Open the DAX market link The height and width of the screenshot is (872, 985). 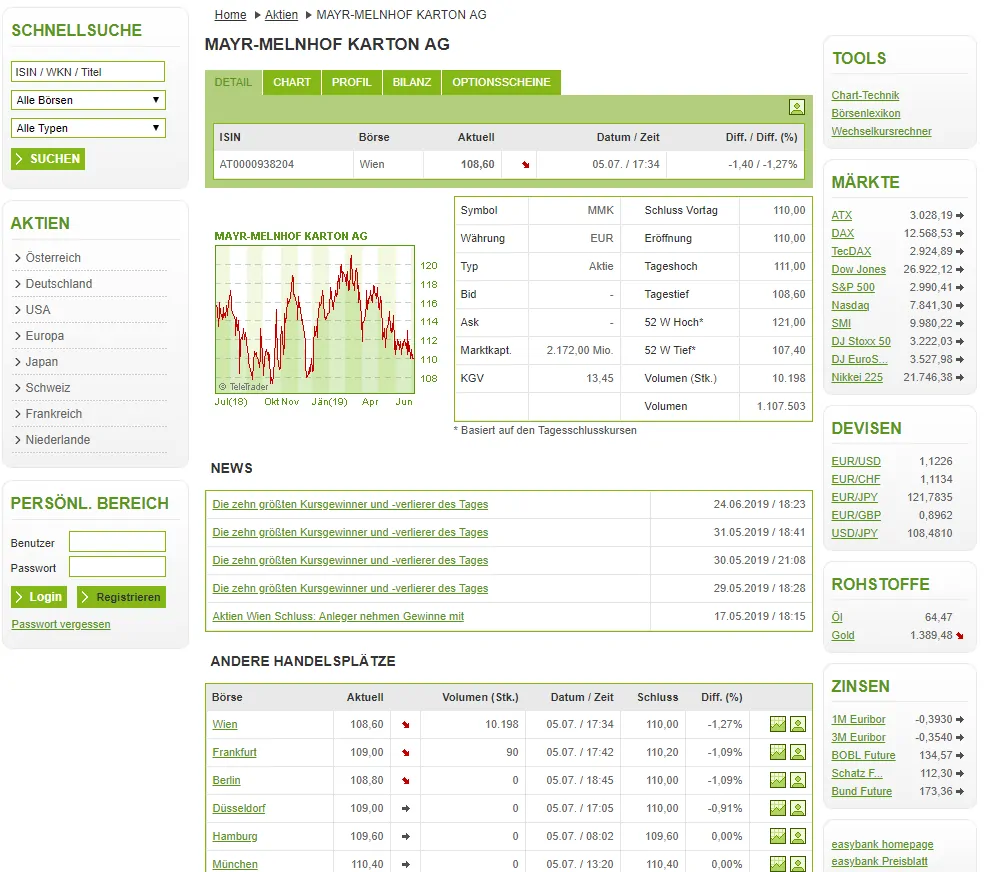coord(842,233)
